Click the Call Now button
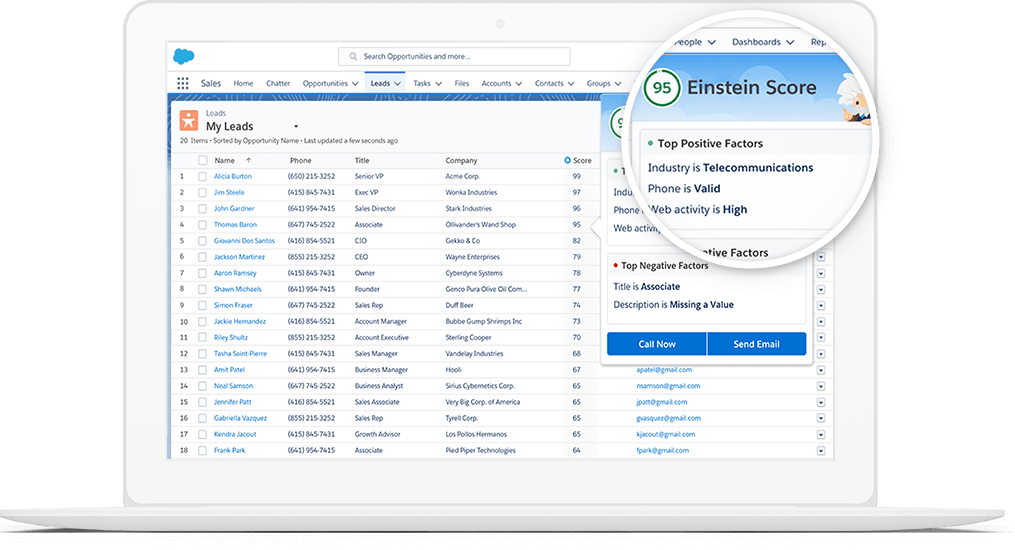The height and width of the screenshot is (550, 1015). [x=657, y=344]
